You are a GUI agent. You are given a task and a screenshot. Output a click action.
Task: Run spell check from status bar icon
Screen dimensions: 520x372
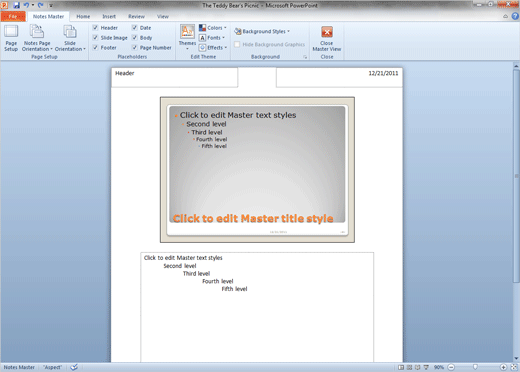[x=74, y=367]
